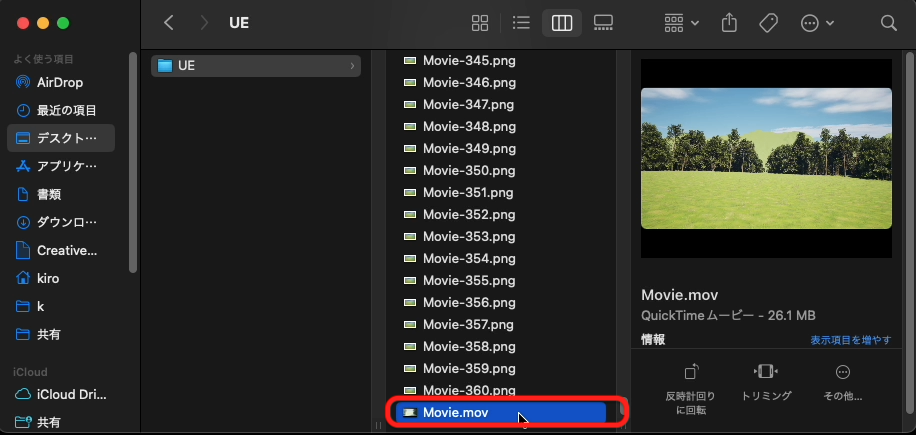The height and width of the screenshot is (435, 916).
Task: Select デスクトップ in the sidebar
Action: (61, 138)
